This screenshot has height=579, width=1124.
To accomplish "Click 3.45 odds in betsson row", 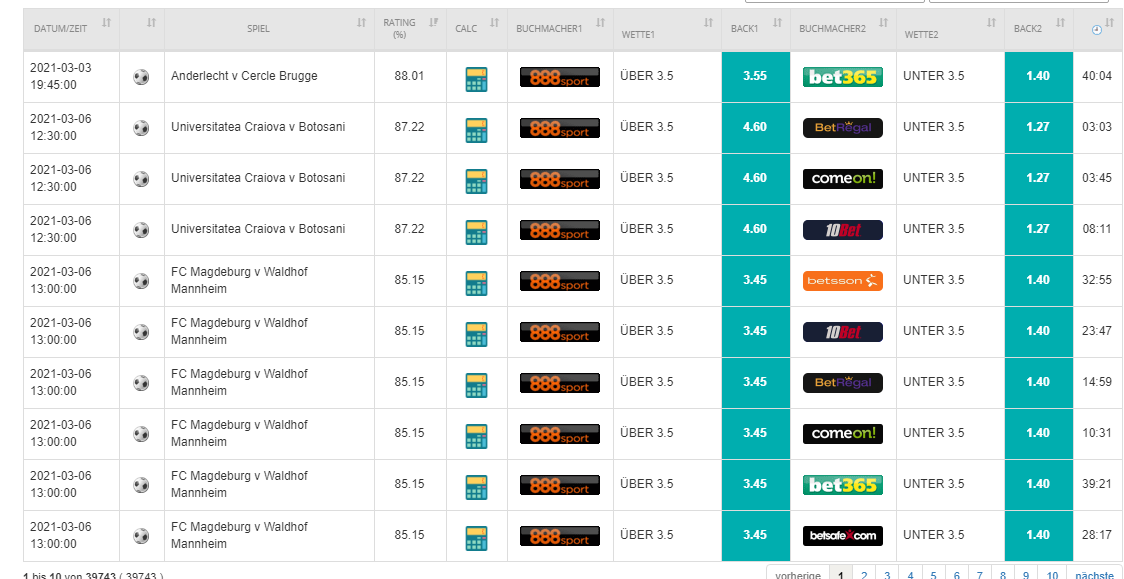I will point(756,280).
